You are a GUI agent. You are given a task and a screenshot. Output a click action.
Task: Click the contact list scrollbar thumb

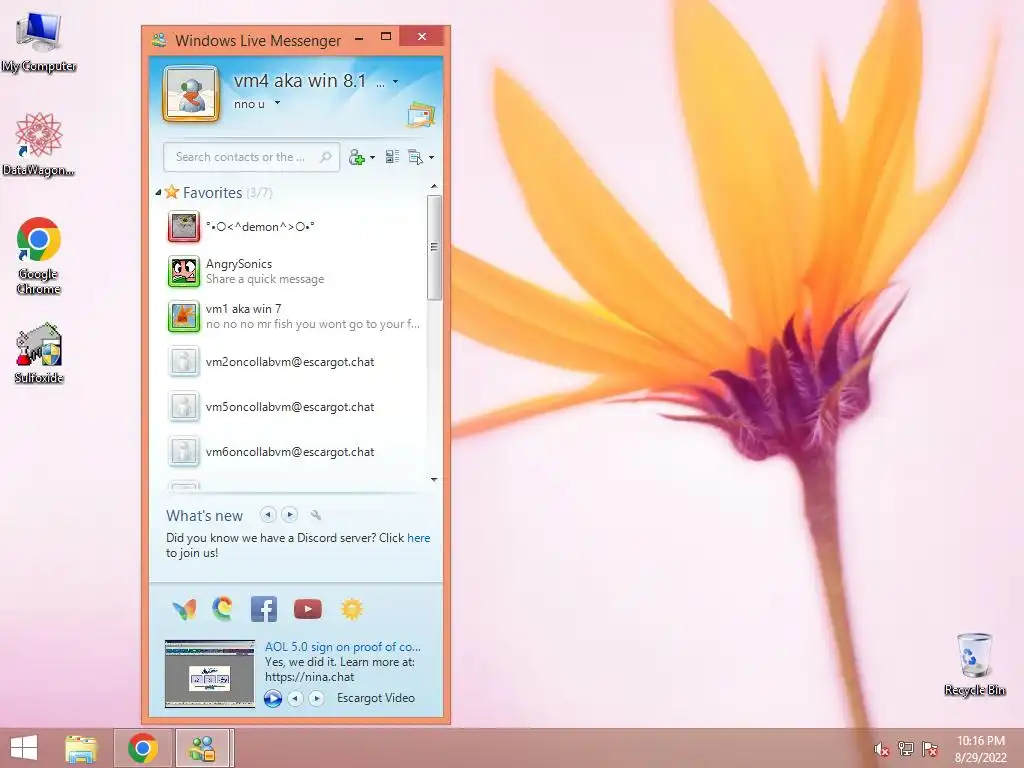[x=434, y=247]
